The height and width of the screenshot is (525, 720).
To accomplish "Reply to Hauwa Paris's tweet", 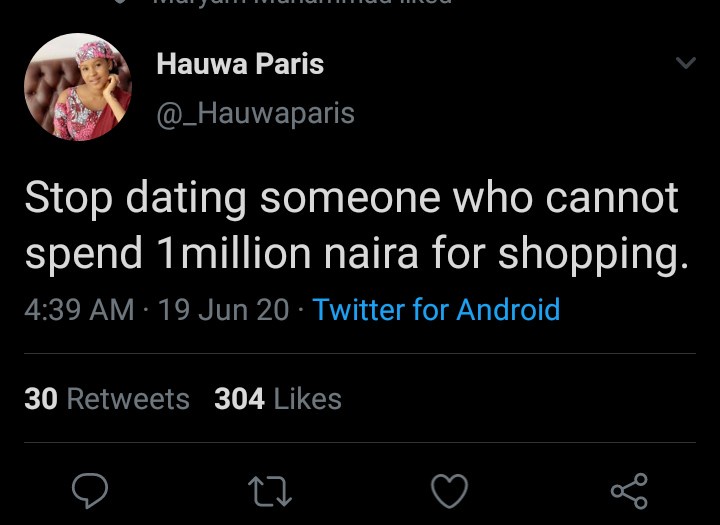I will pyautogui.click(x=91, y=490).
